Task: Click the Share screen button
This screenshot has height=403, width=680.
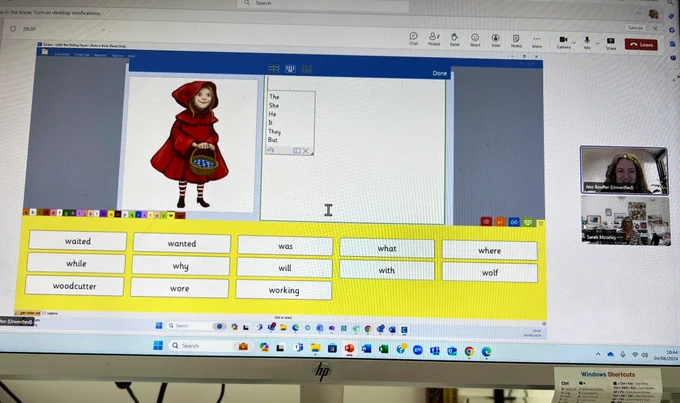Action: (x=611, y=43)
